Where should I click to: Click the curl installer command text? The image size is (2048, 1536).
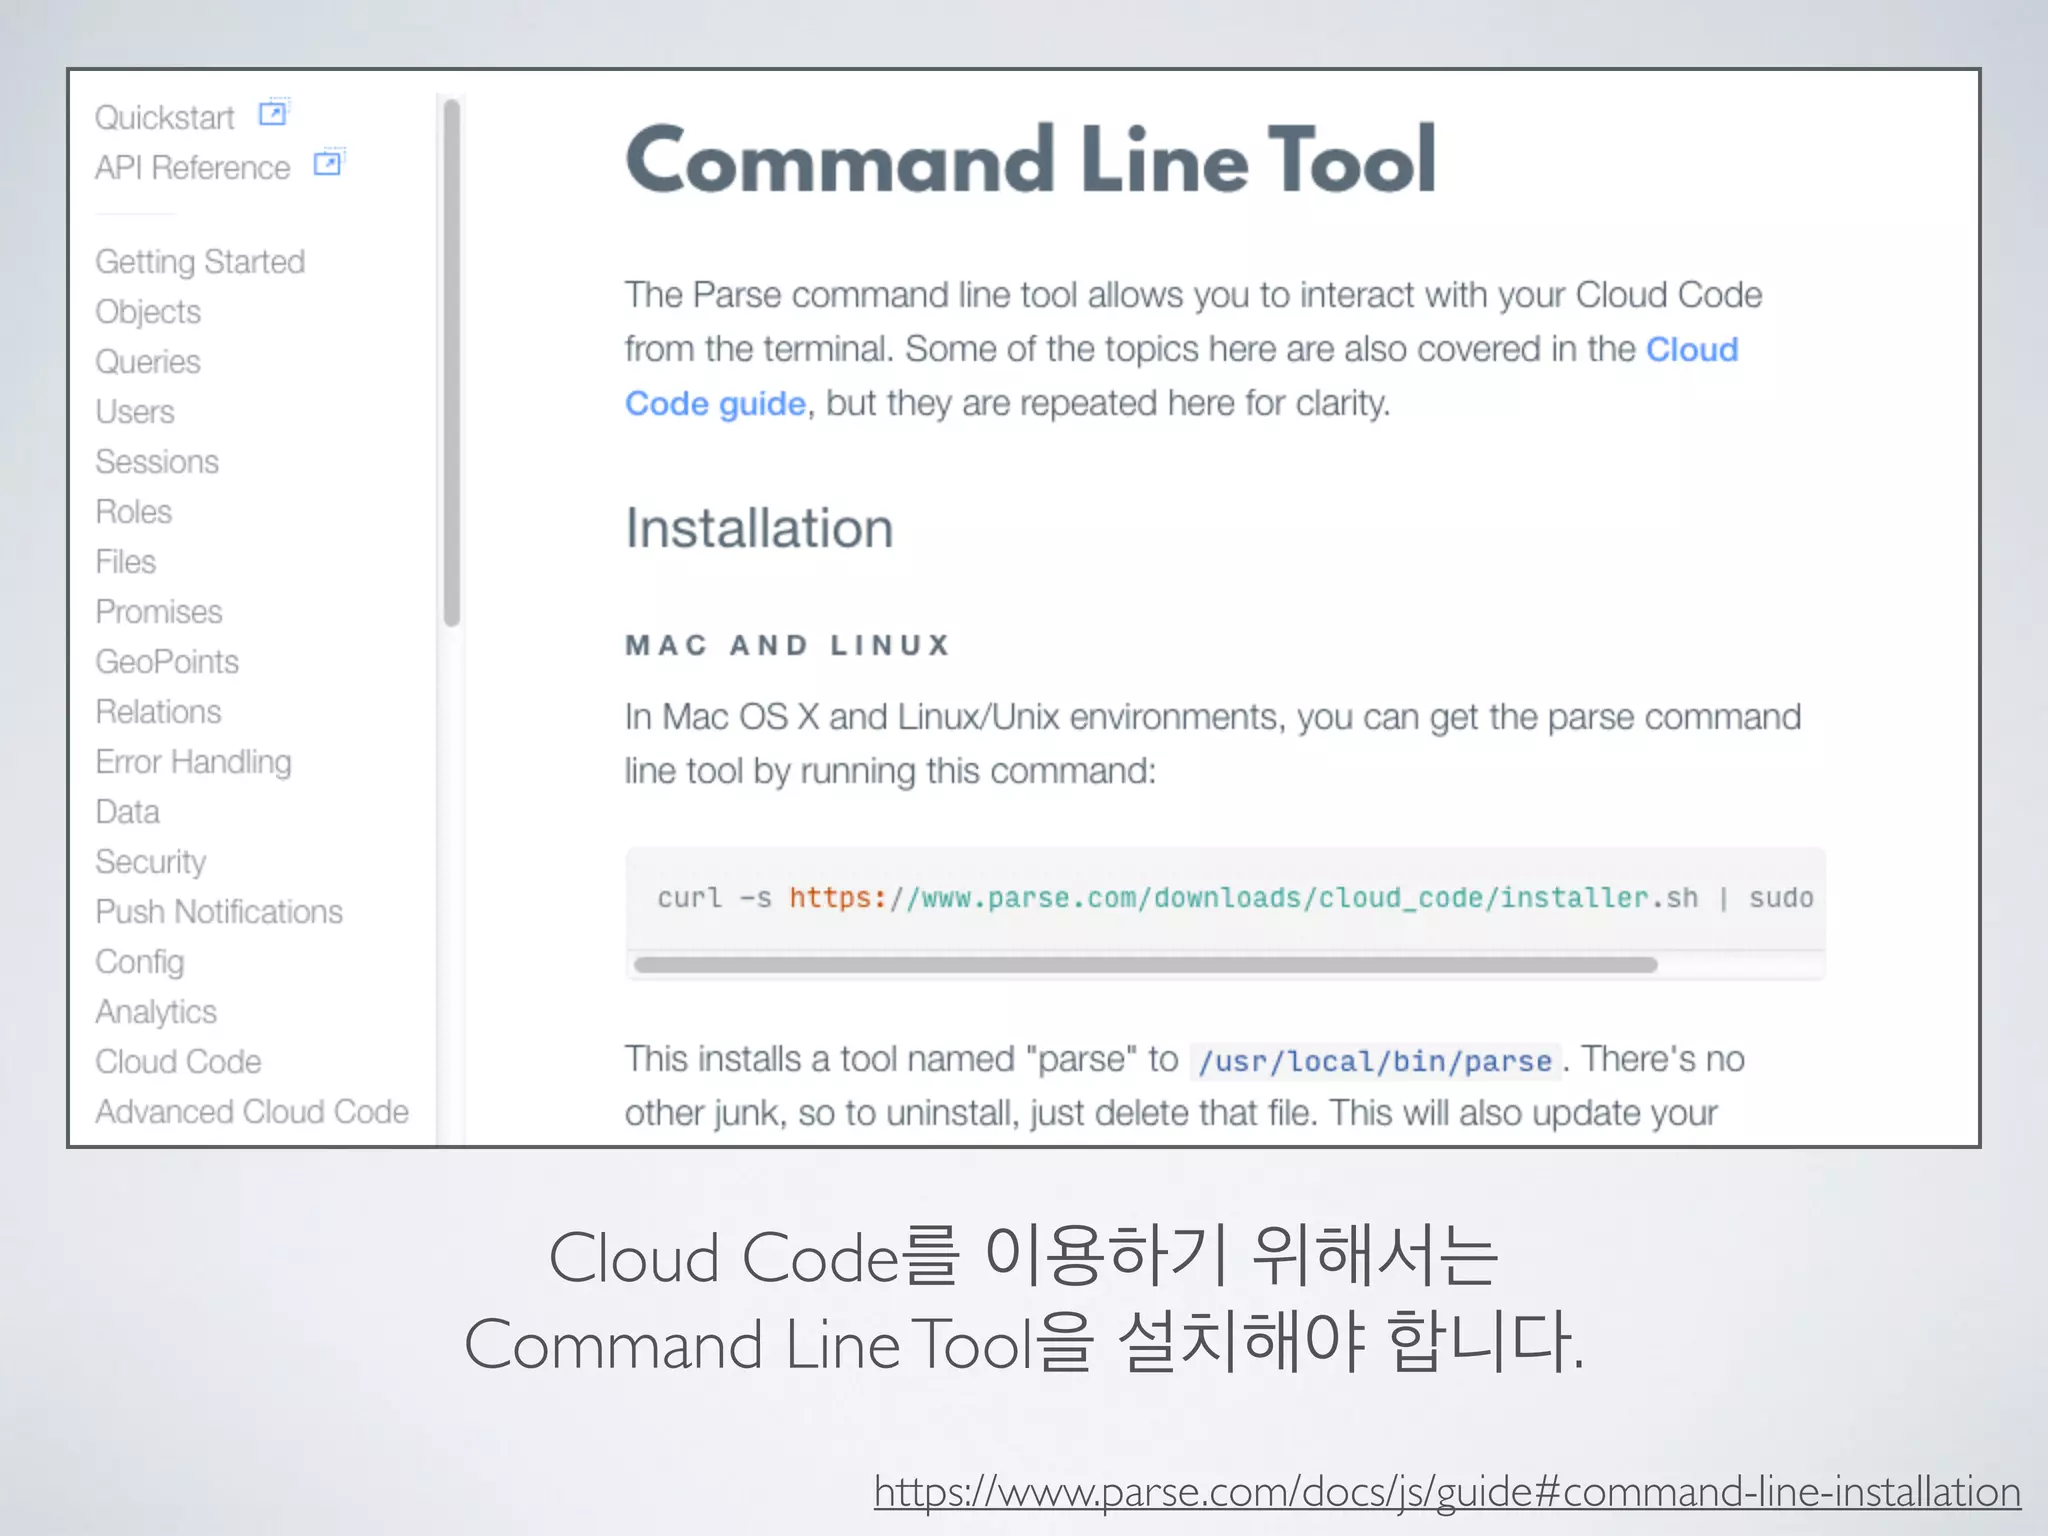point(1235,898)
